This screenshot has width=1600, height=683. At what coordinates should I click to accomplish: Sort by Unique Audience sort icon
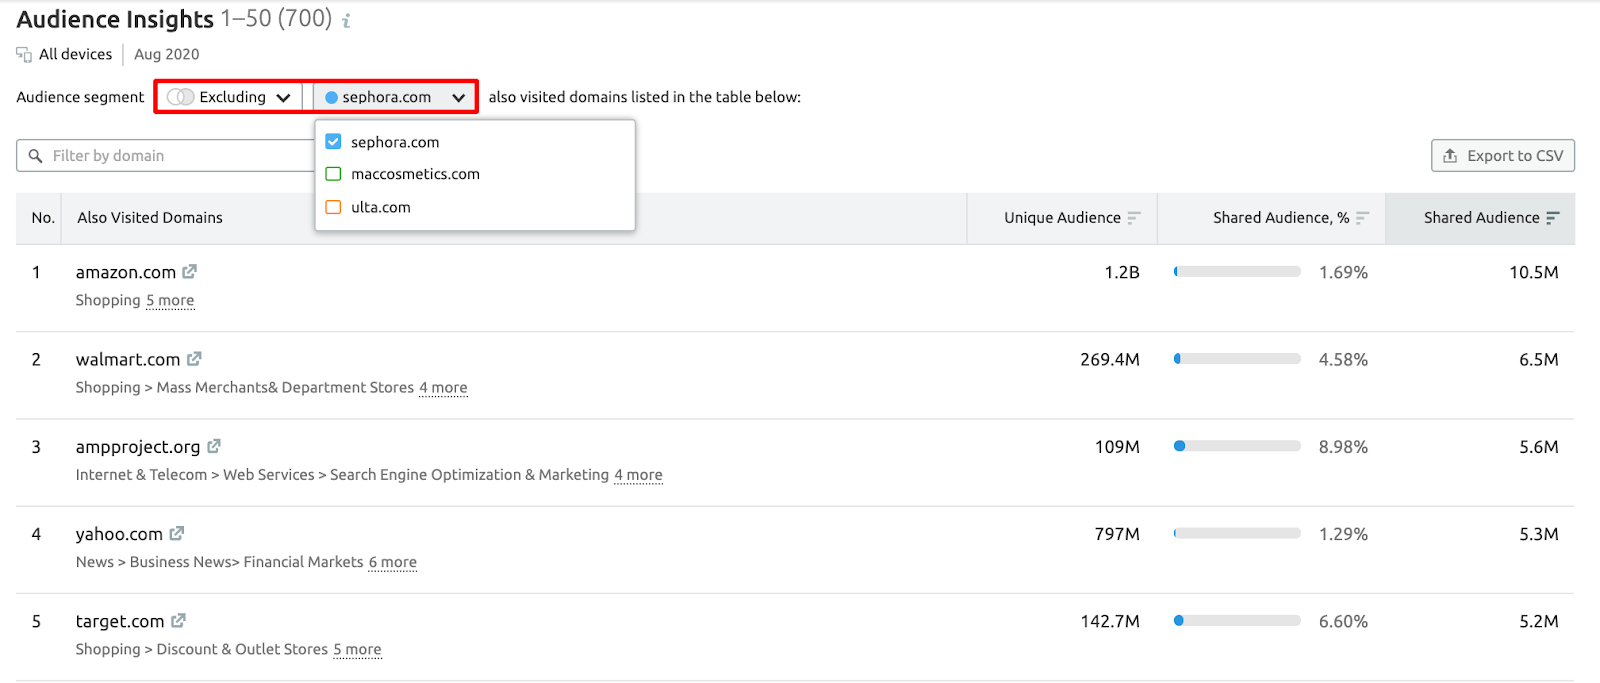[x=1134, y=218]
